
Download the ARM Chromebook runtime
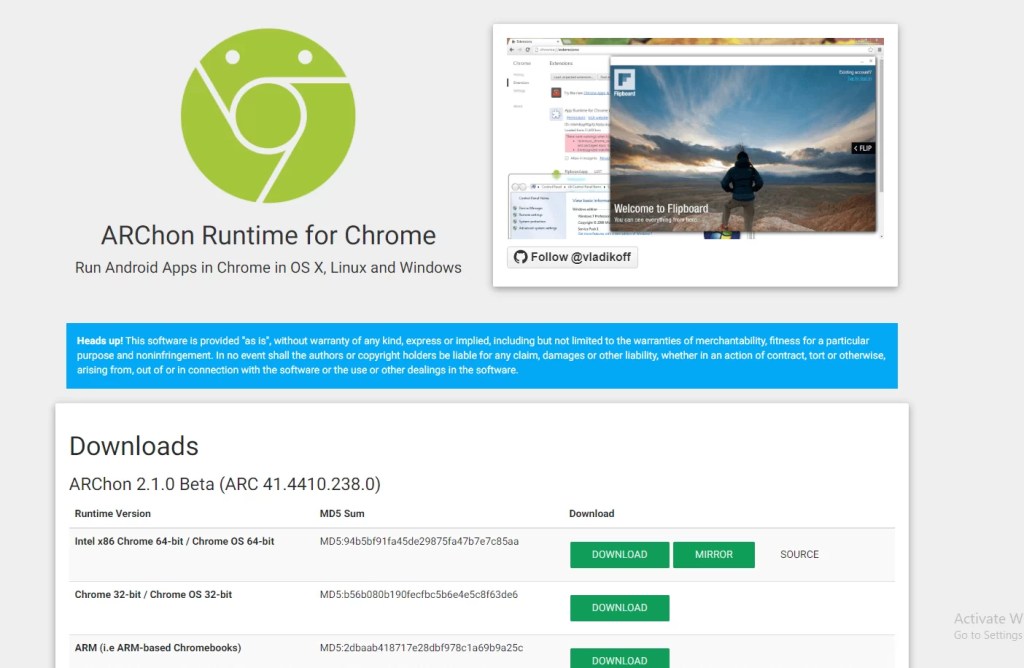click(619, 660)
